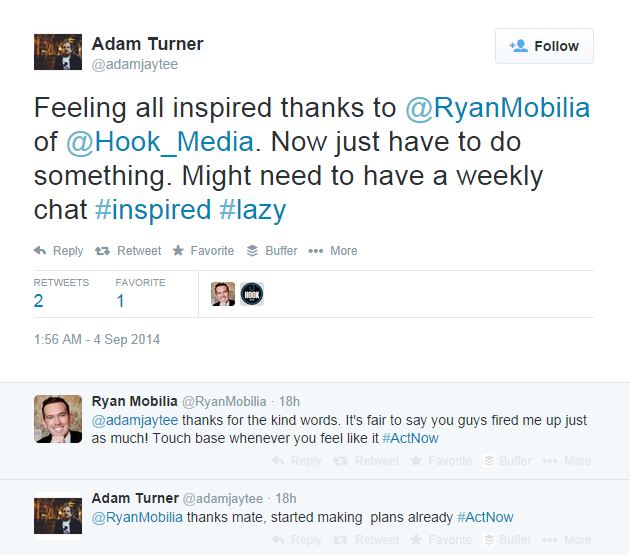Open the @RyanMobilia mention in main tweet

tap(497, 108)
